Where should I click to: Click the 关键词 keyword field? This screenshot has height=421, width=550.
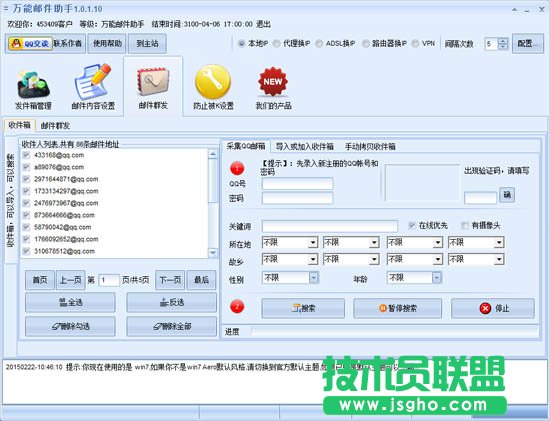[330, 226]
